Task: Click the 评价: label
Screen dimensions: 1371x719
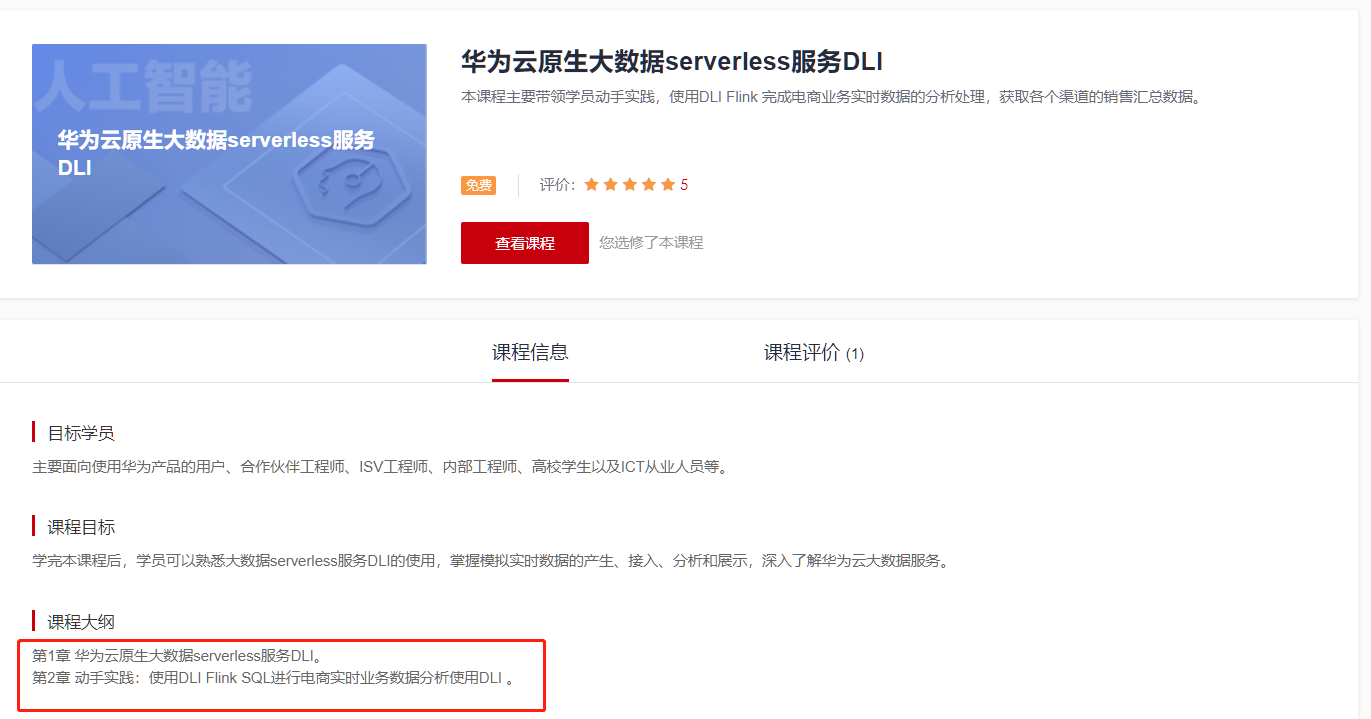Action: (x=558, y=185)
